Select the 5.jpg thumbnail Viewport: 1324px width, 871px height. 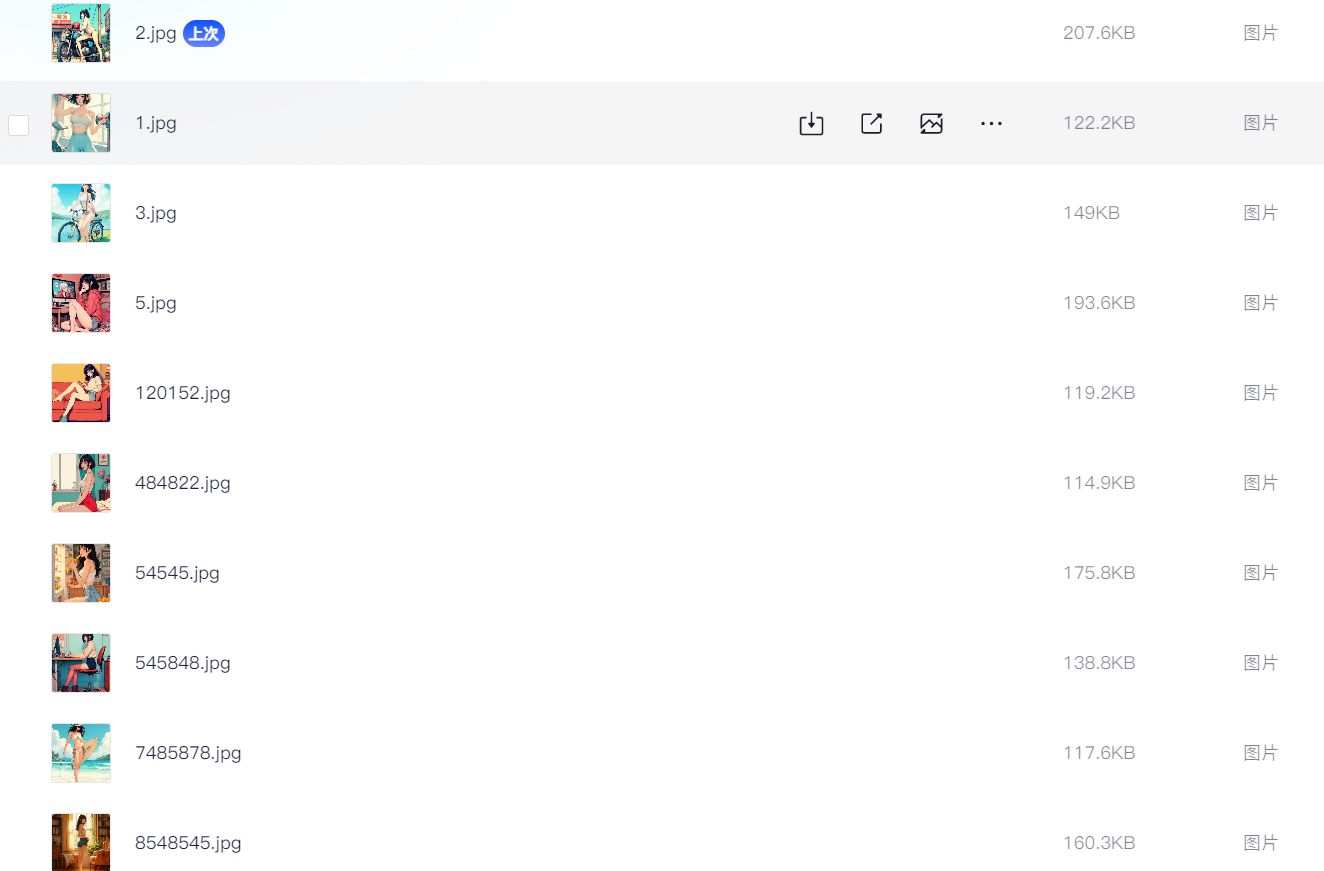click(x=81, y=303)
